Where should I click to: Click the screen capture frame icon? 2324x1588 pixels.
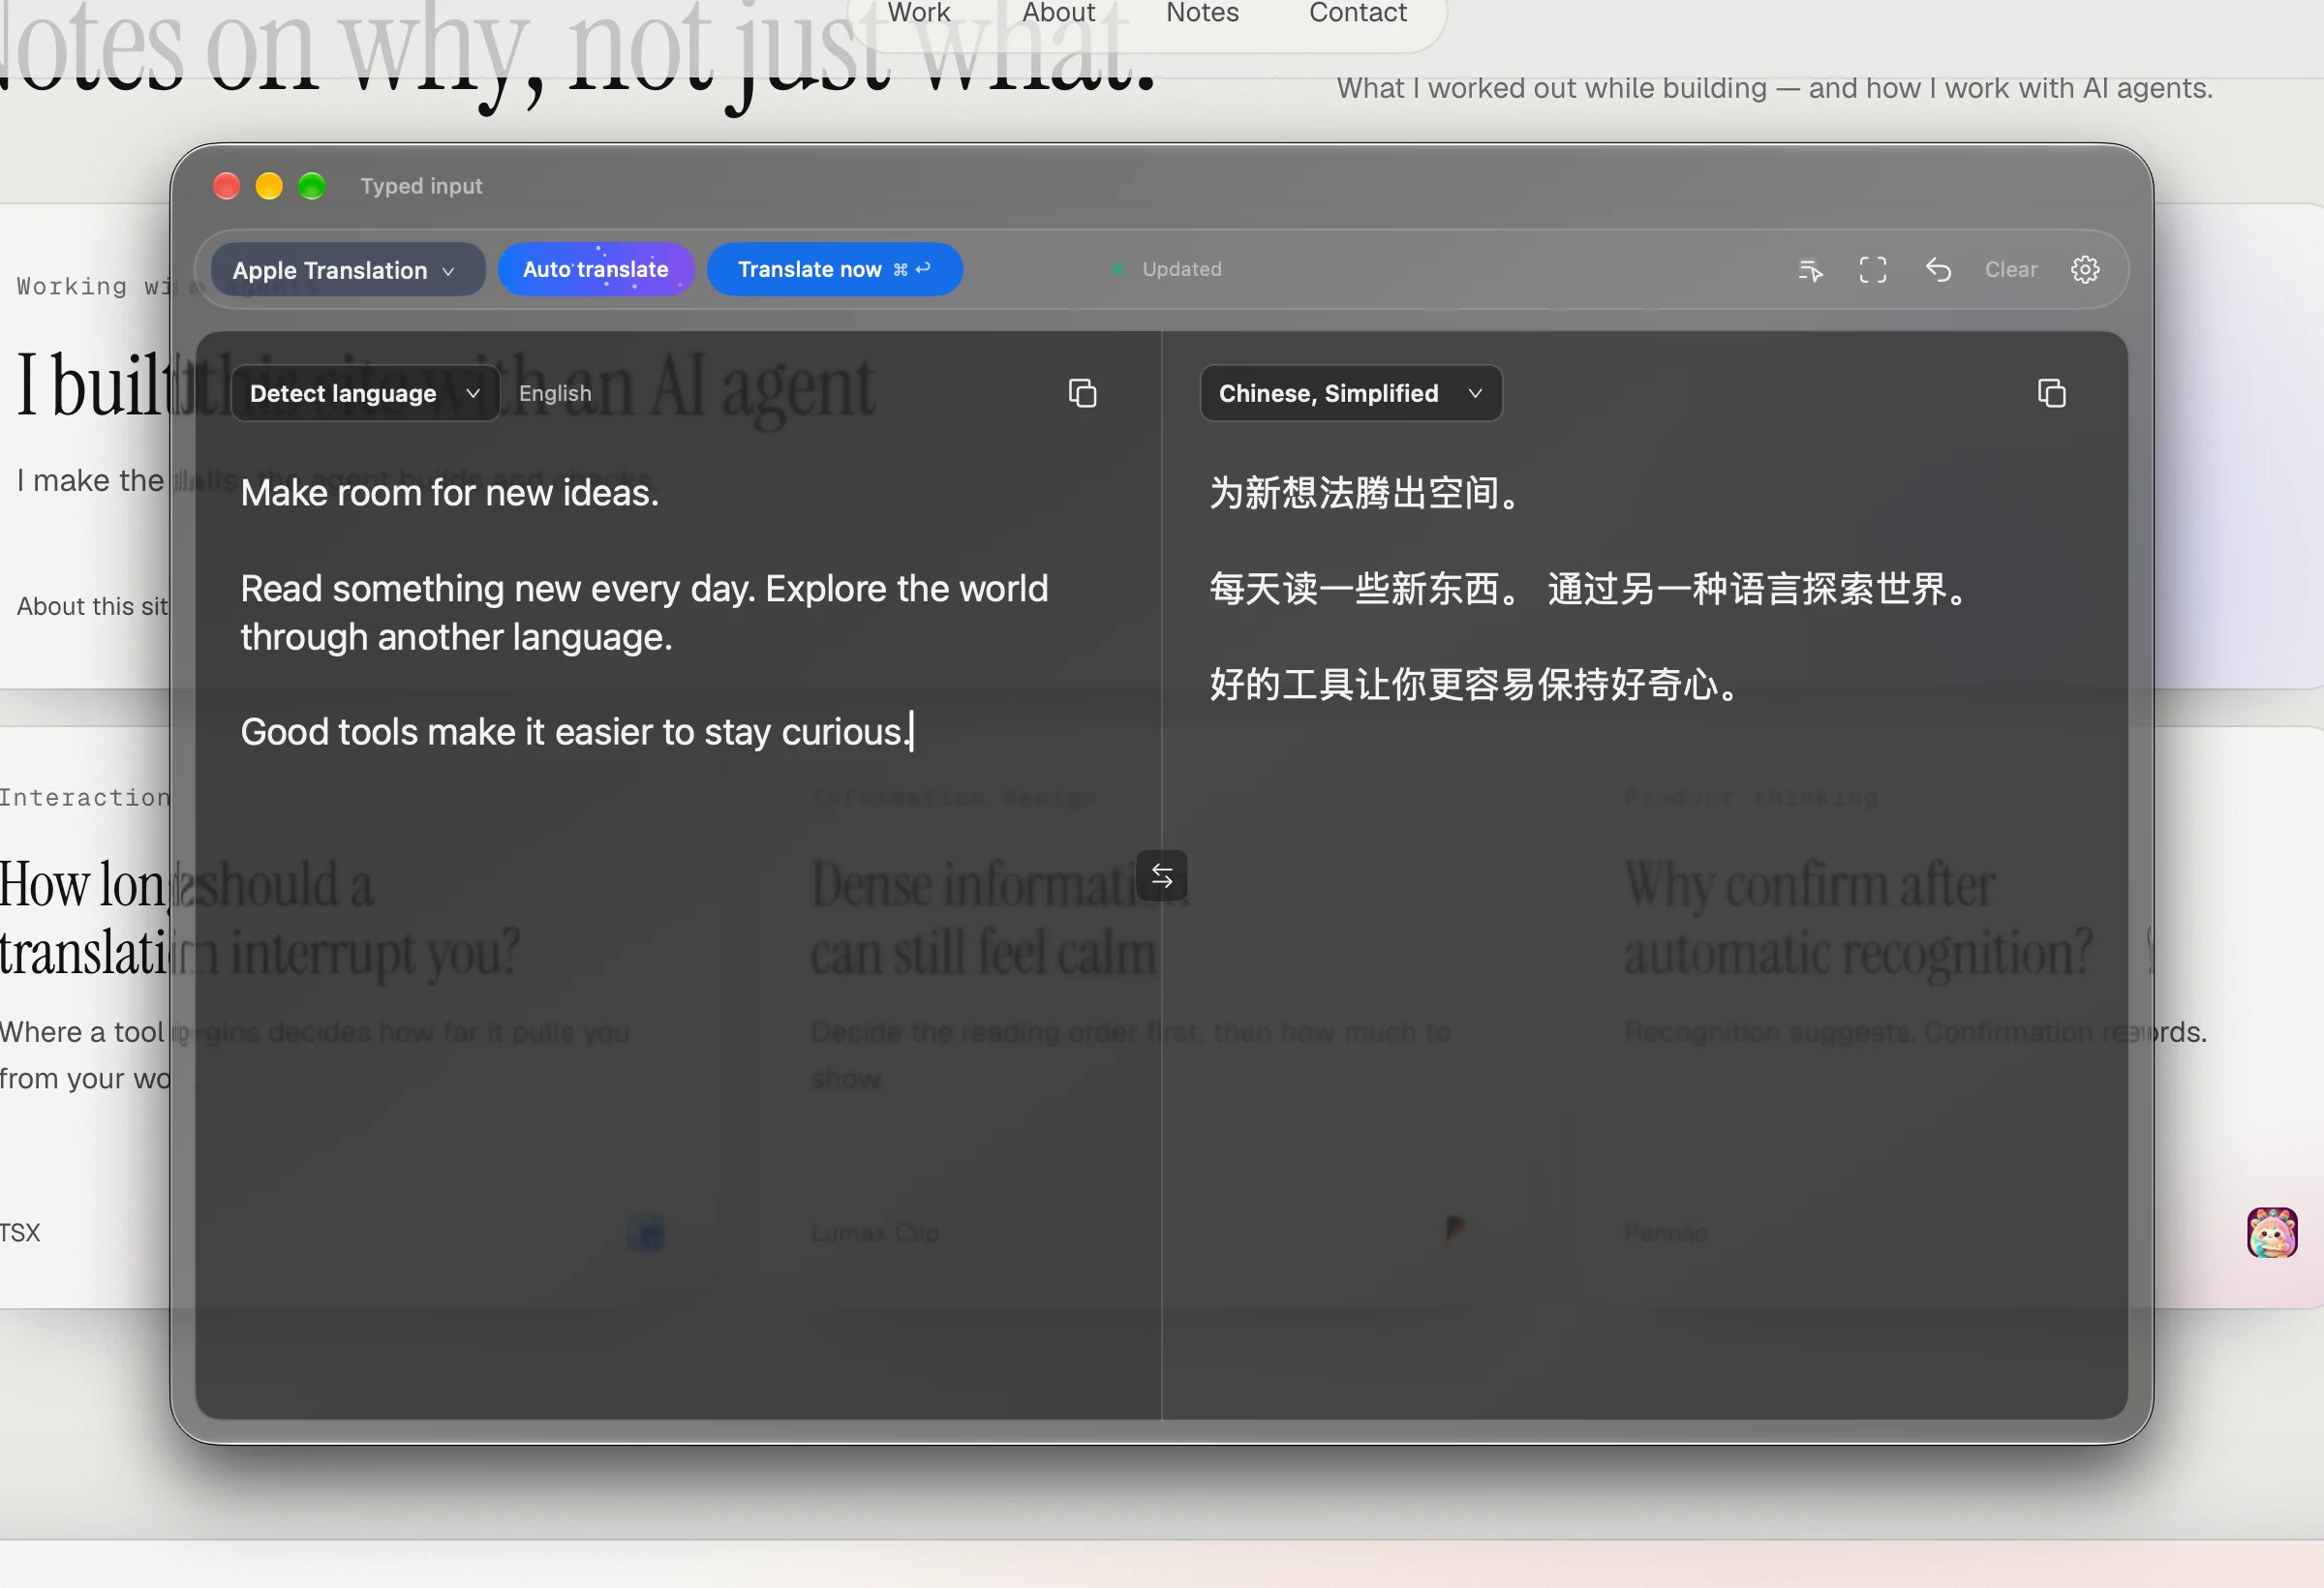pos(1873,269)
